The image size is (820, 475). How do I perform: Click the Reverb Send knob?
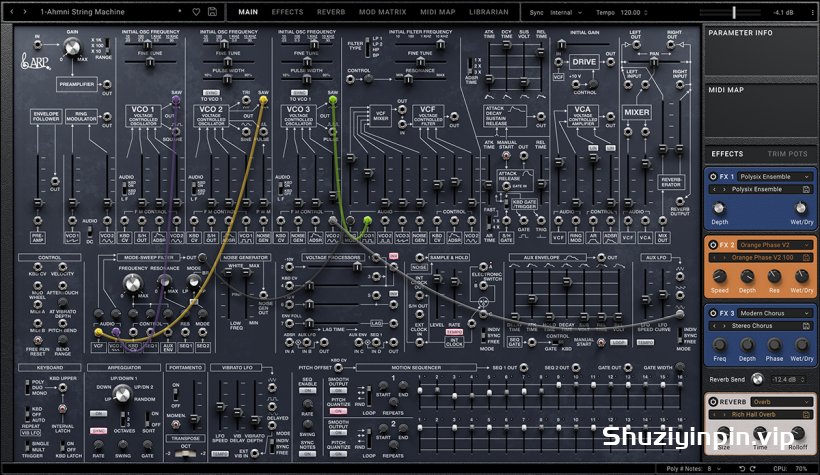tap(757, 379)
